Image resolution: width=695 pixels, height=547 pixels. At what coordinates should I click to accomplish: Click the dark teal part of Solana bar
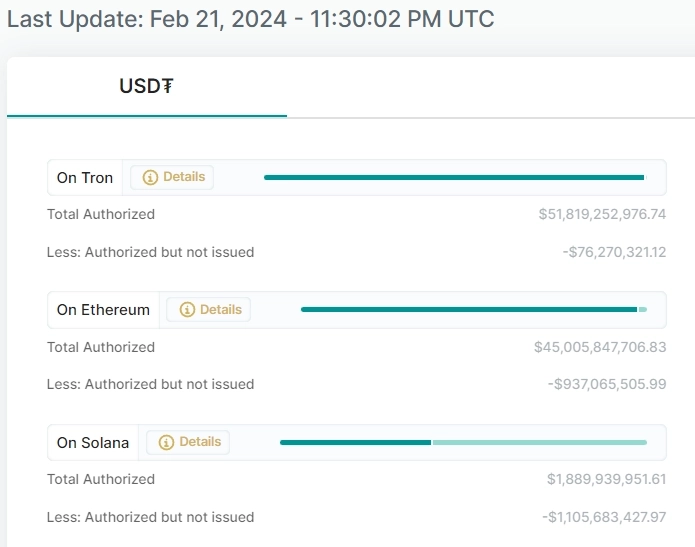(355, 442)
